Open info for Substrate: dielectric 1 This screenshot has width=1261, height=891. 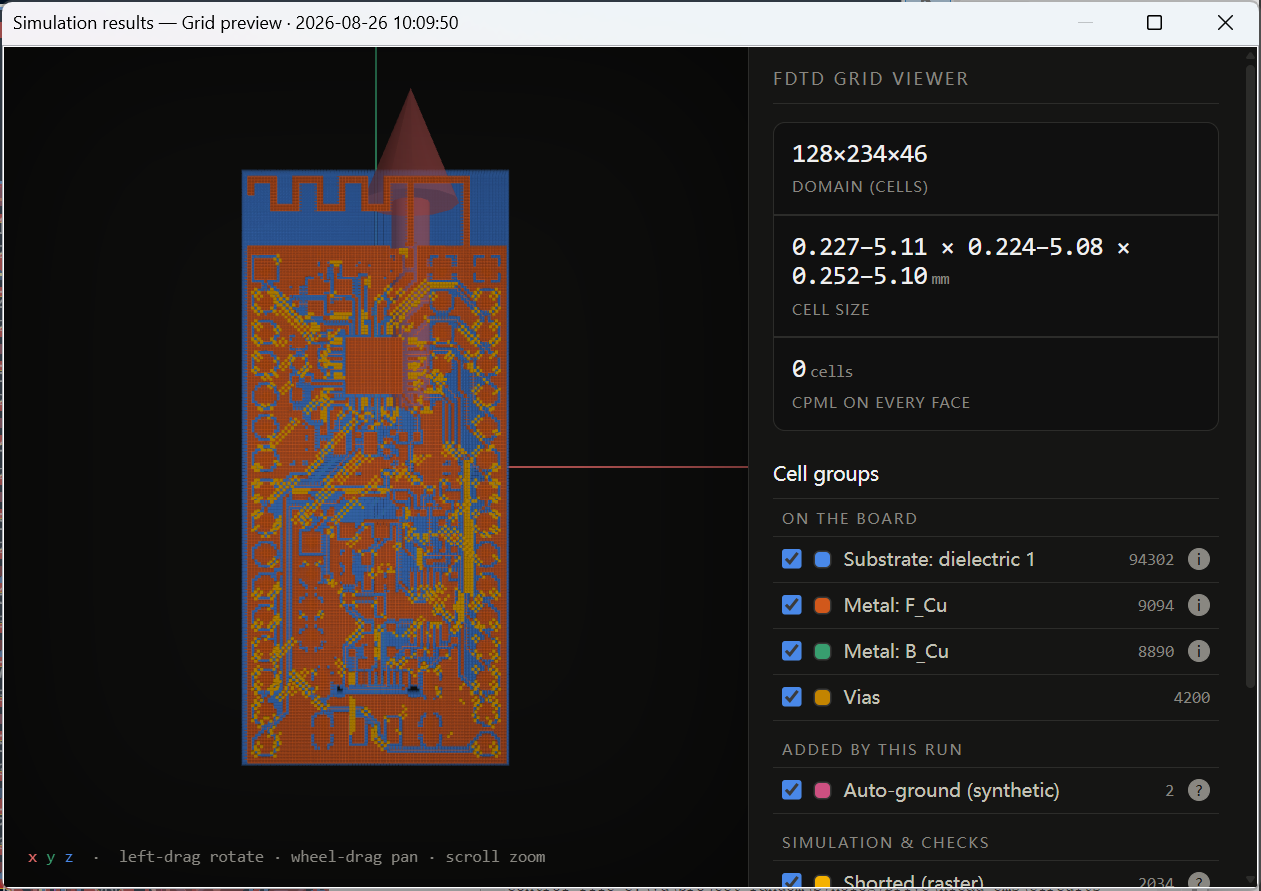point(1198,559)
